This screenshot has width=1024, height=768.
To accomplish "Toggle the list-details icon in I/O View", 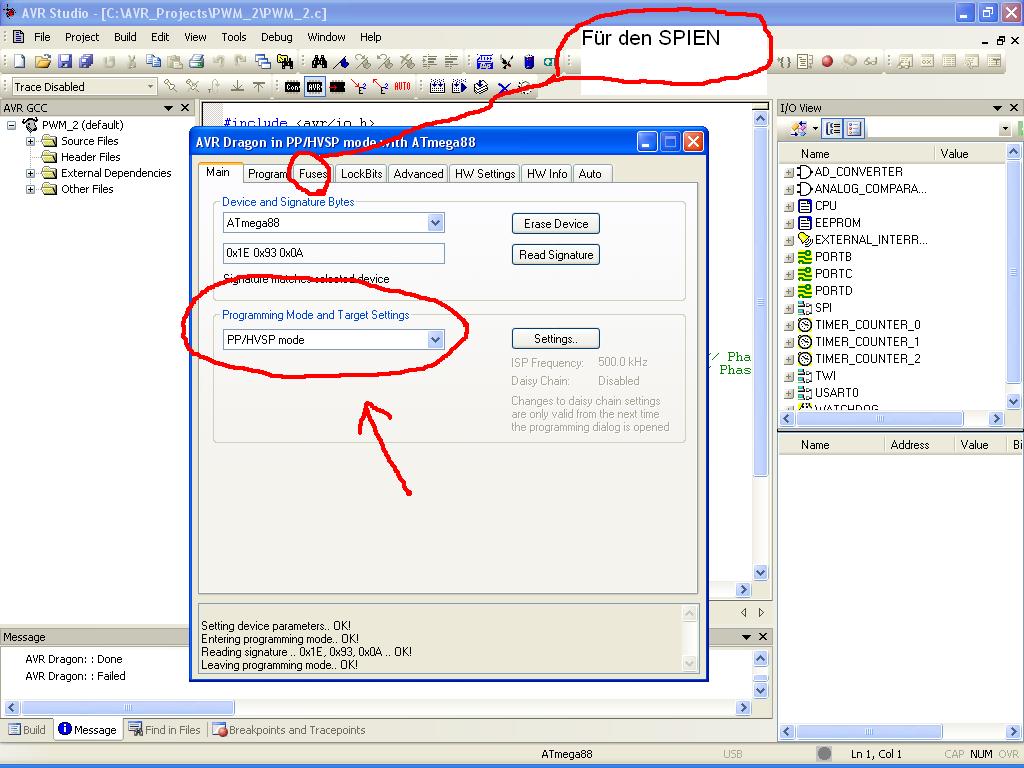I will pos(854,129).
